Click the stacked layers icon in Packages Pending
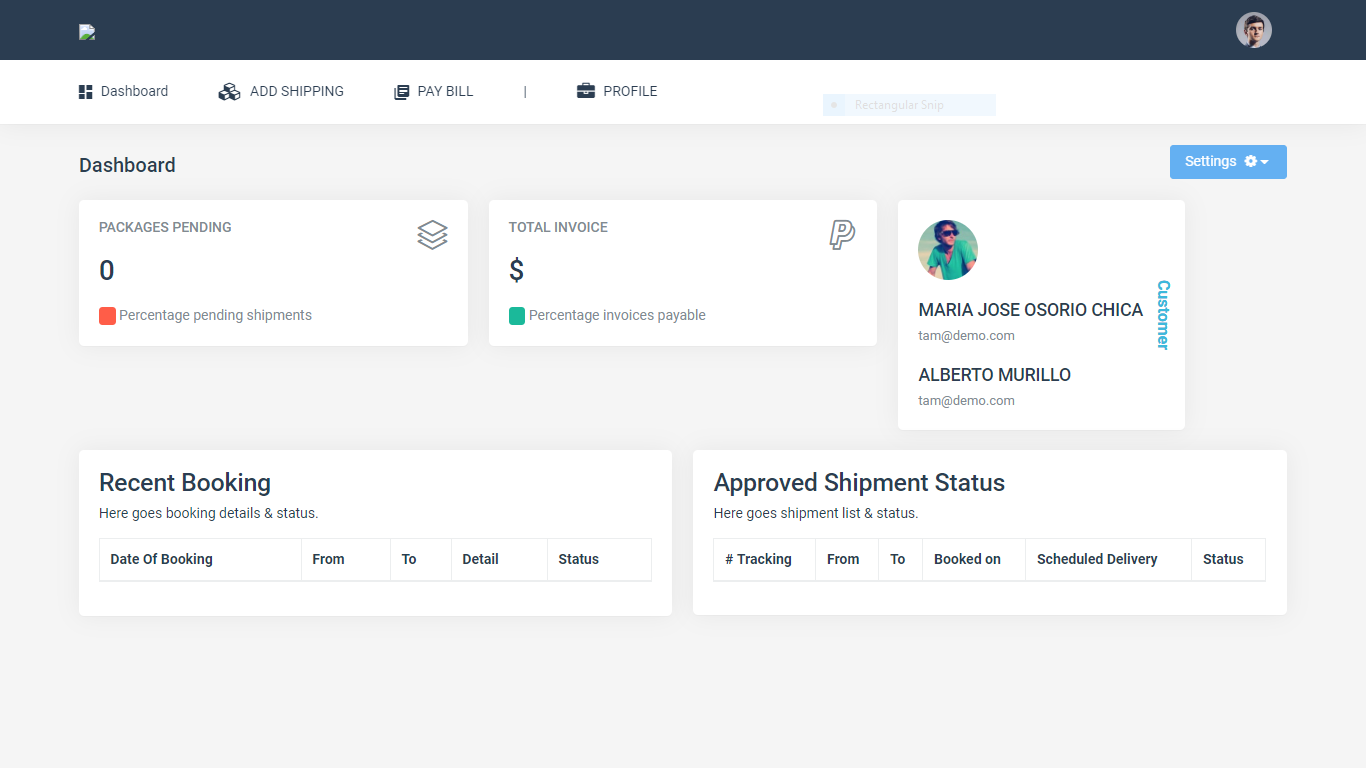1366x768 pixels. click(x=432, y=235)
